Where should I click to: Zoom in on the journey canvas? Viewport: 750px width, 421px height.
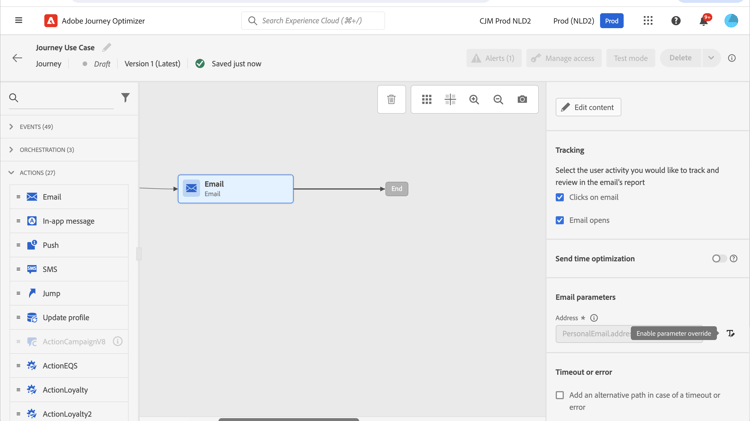(x=474, y=100)
